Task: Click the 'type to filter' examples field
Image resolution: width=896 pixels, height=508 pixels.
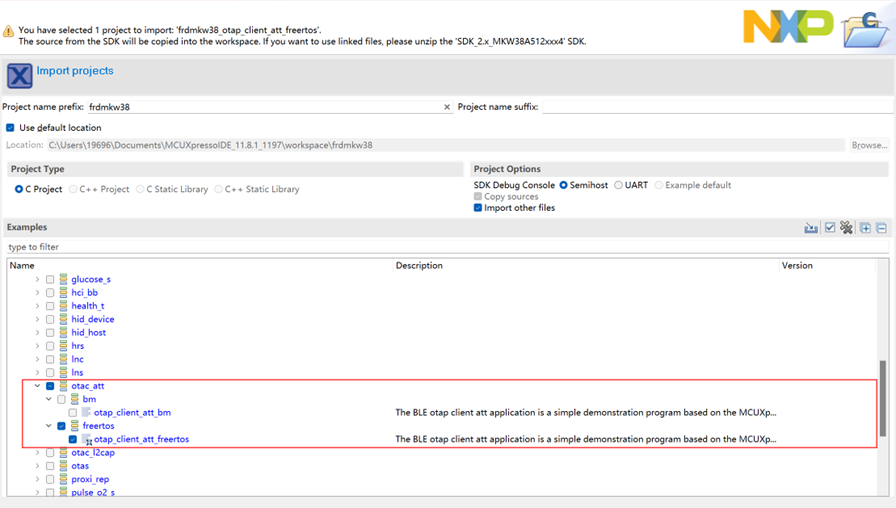Action: click(x=447, y=247)
